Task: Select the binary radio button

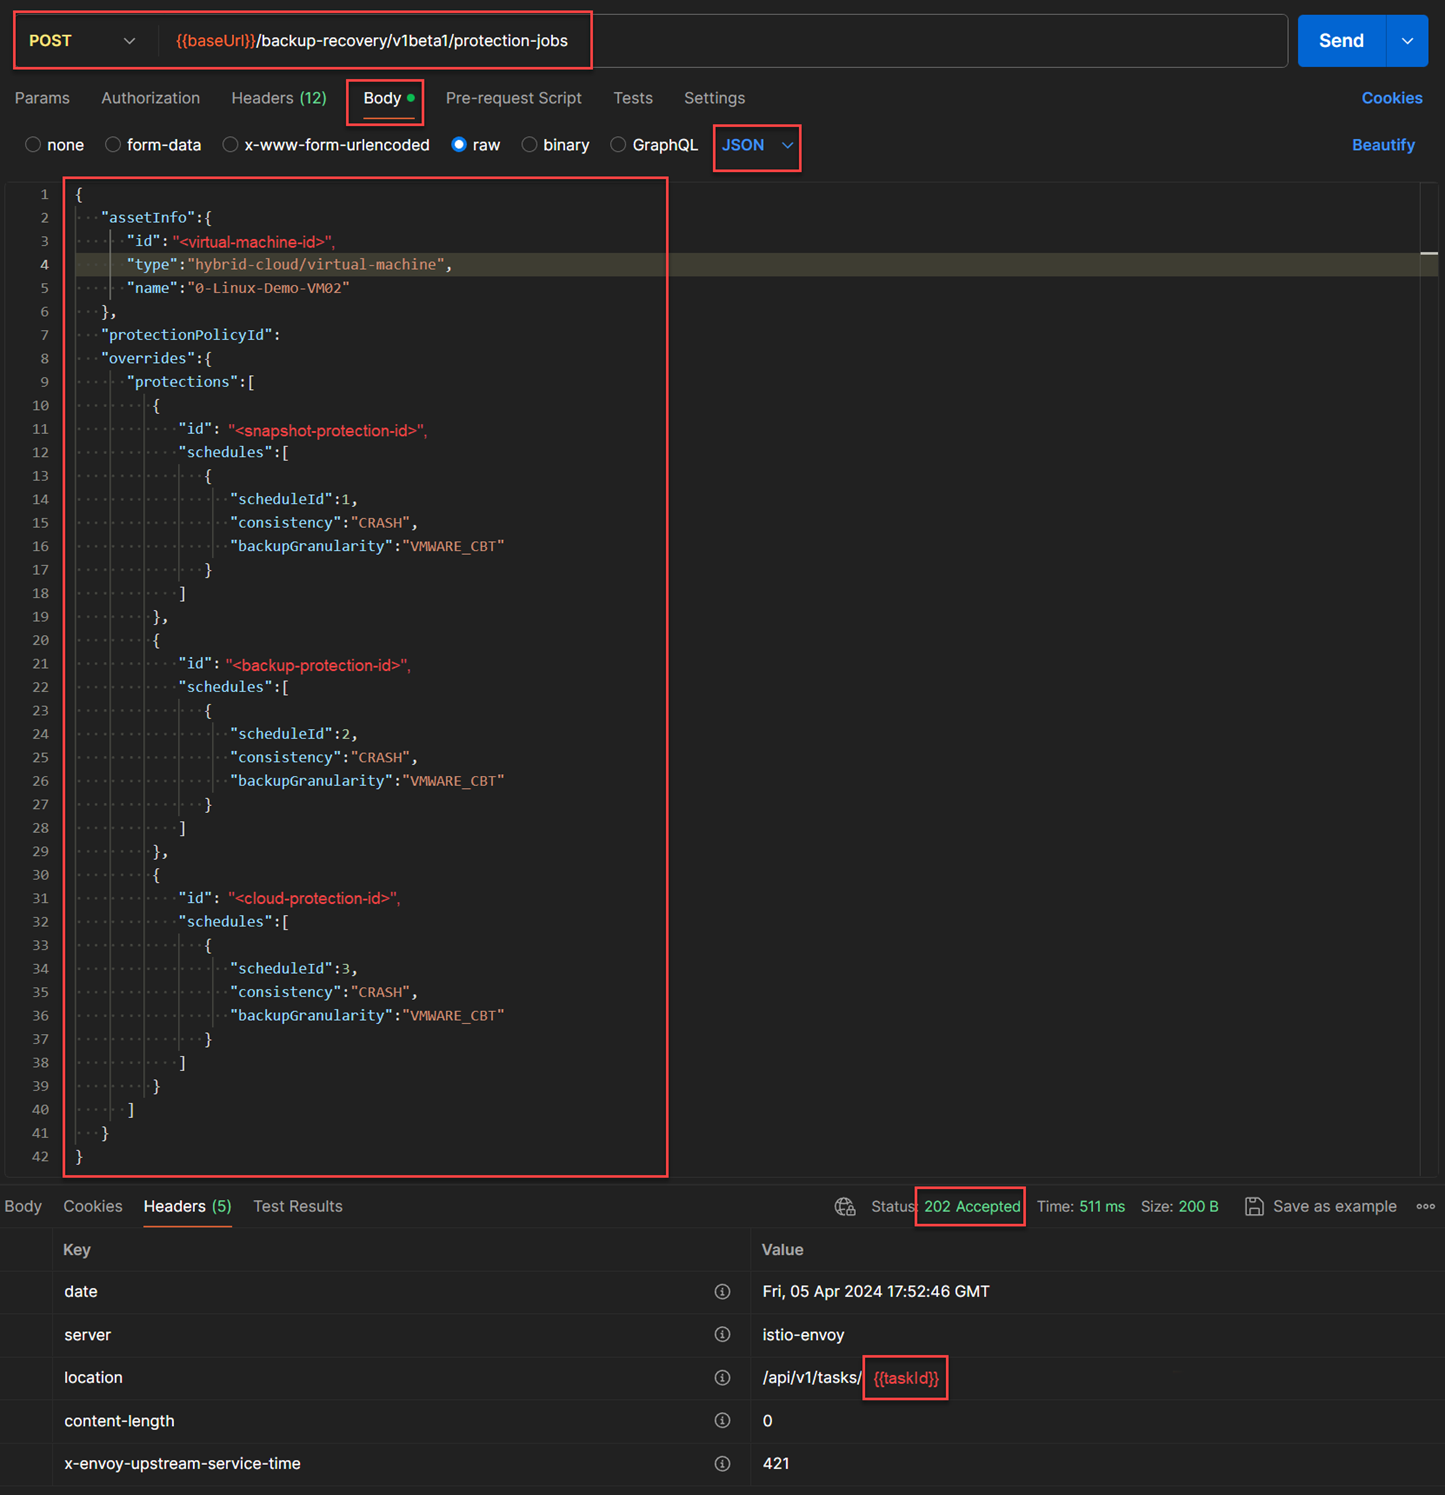Action: point(529,145)
